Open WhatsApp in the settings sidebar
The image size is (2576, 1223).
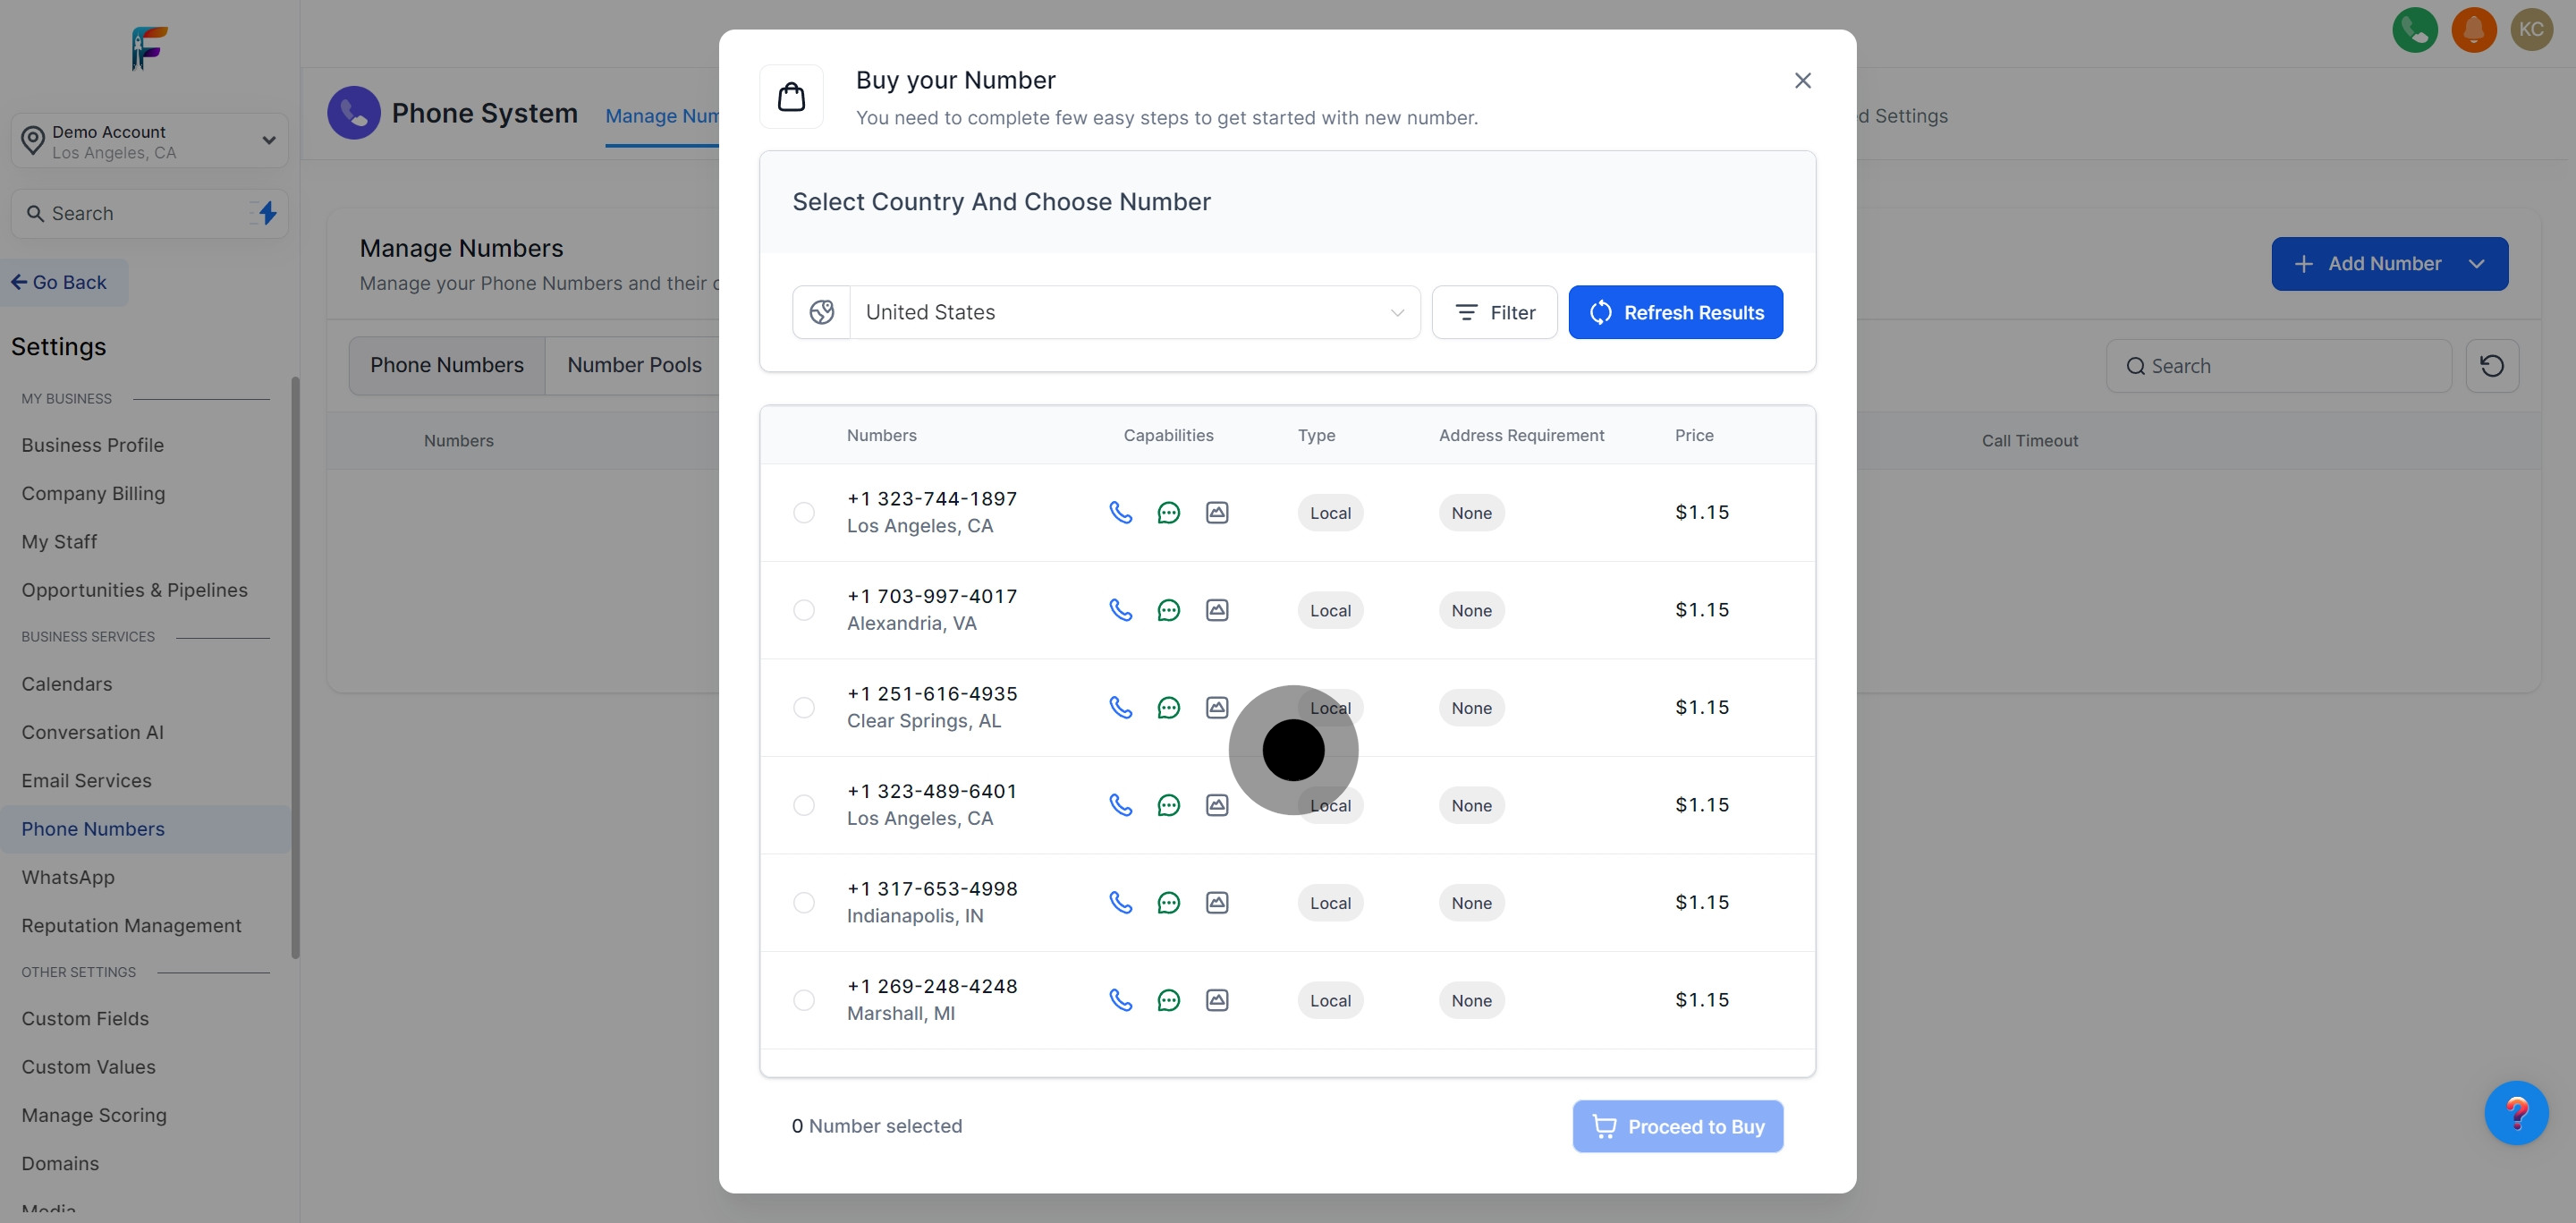click(68, 877)
